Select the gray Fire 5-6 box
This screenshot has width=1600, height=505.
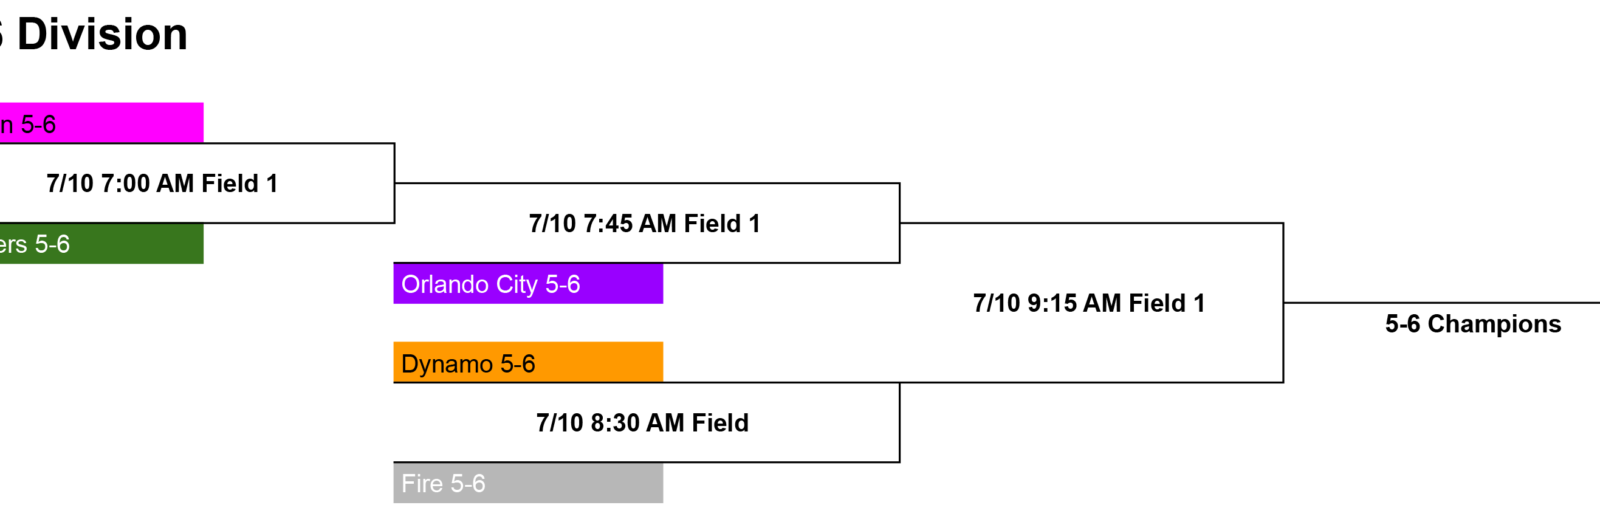pos(528,483)
